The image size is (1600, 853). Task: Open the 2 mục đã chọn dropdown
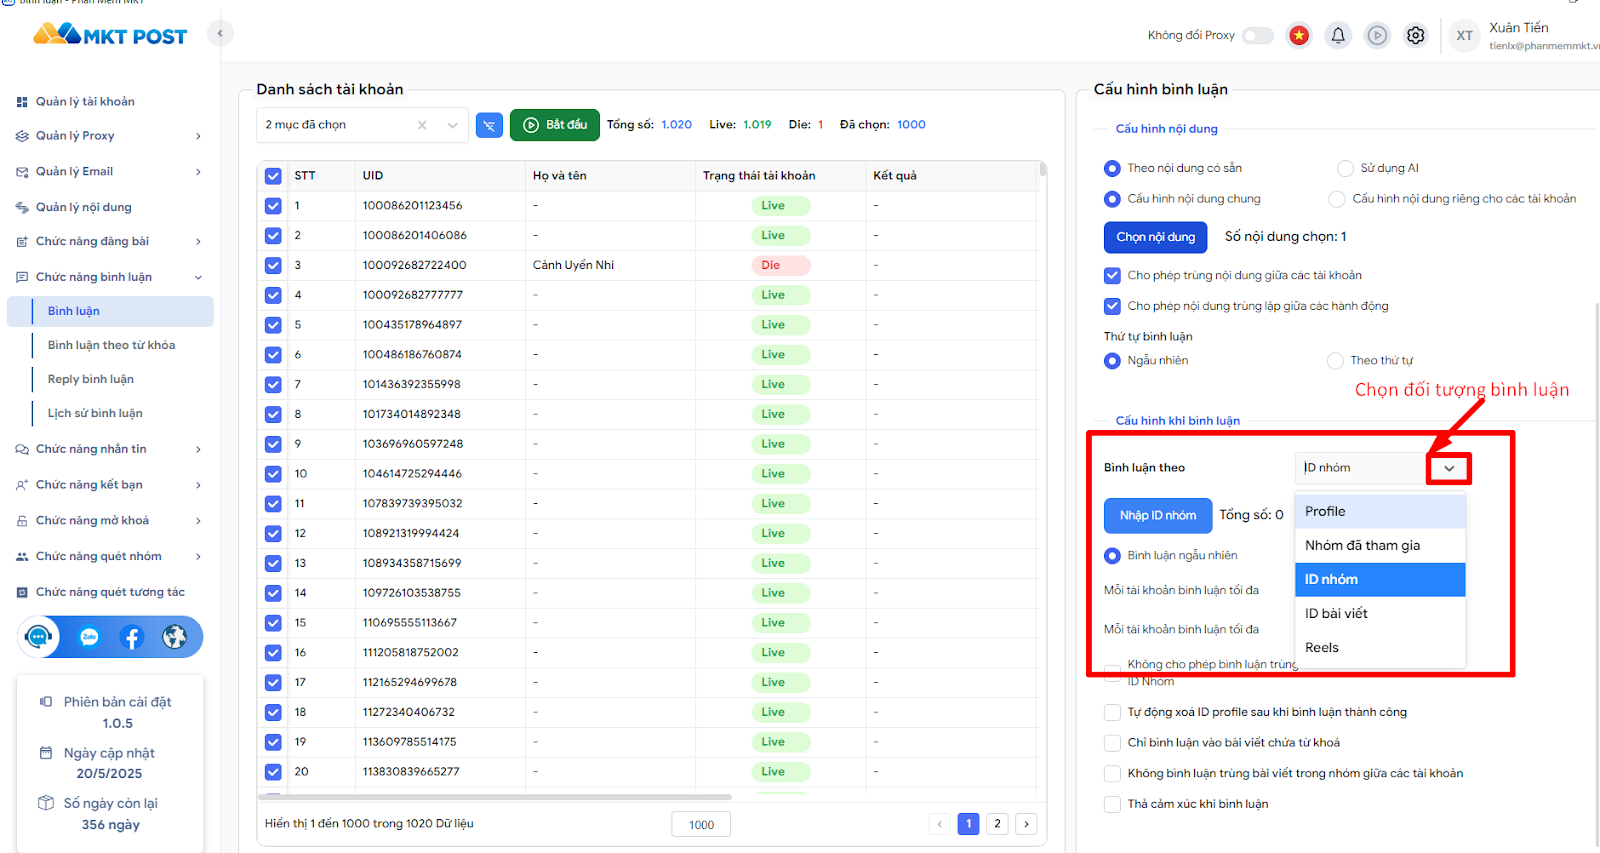(362, 125)
